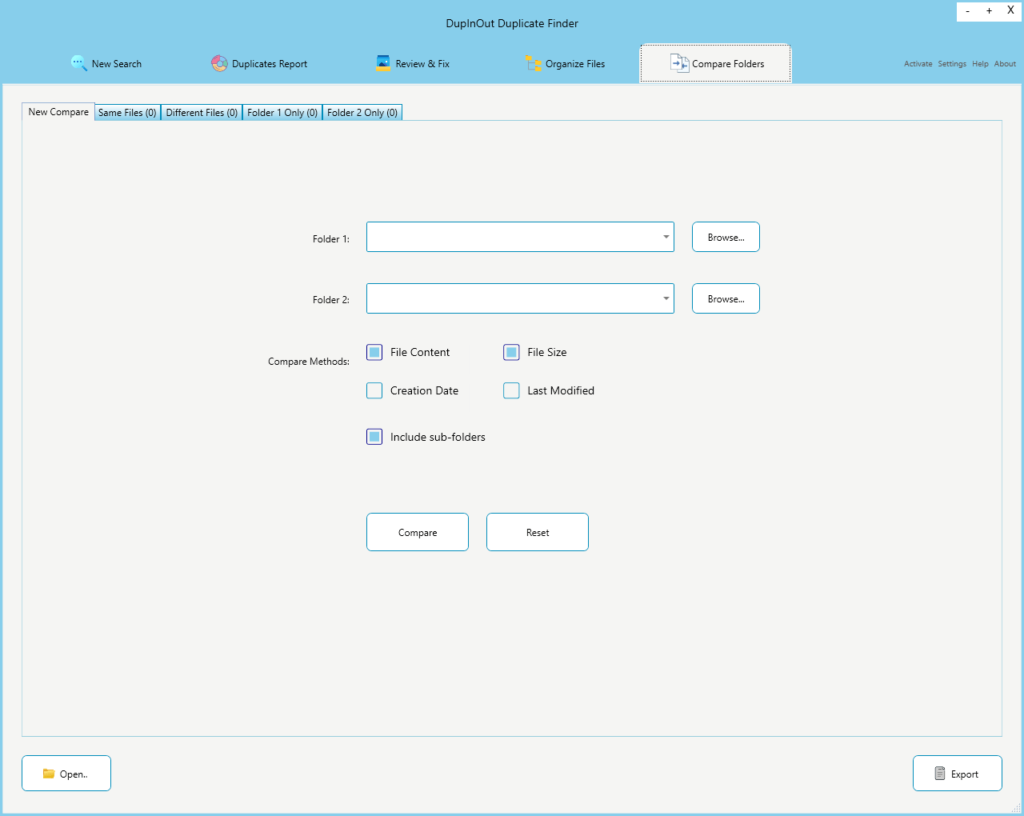Enable the Creation Date compare method

tap(374, 390)
